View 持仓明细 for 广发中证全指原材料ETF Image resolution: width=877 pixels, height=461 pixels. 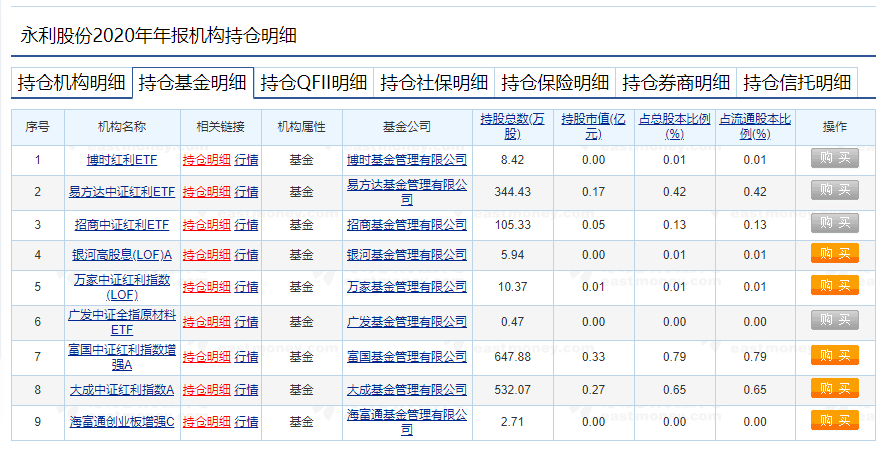click(206, 322)
